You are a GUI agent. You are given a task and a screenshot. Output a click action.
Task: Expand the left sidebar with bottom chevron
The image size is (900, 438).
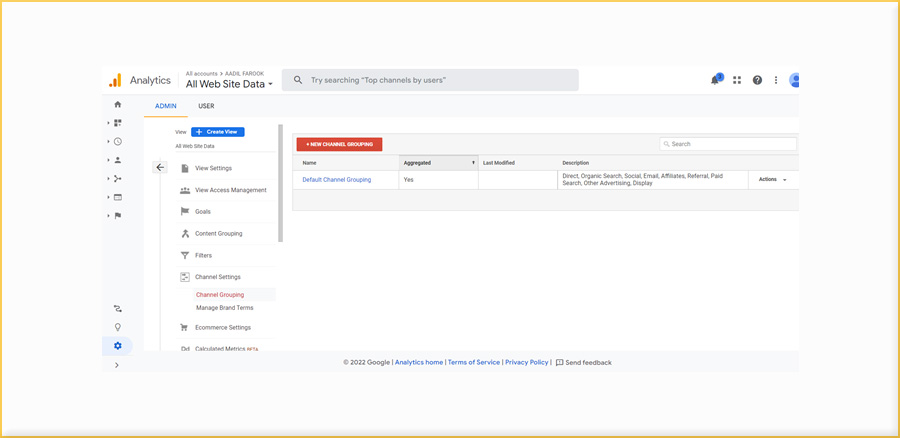[x=117, y=365]
